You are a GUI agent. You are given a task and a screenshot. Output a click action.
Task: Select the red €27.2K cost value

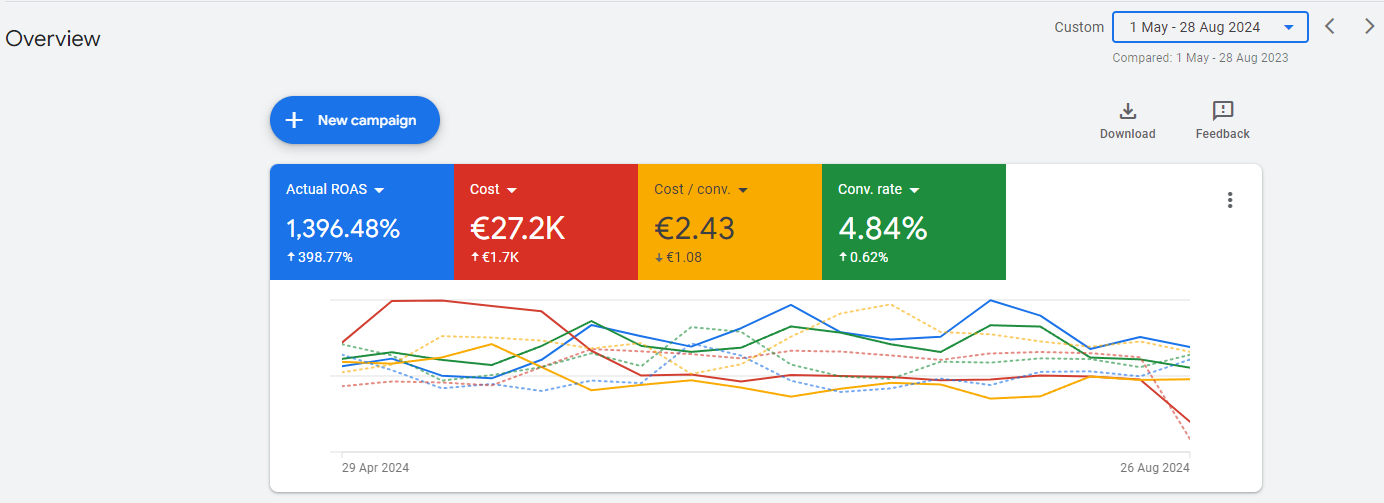point(517,229)
